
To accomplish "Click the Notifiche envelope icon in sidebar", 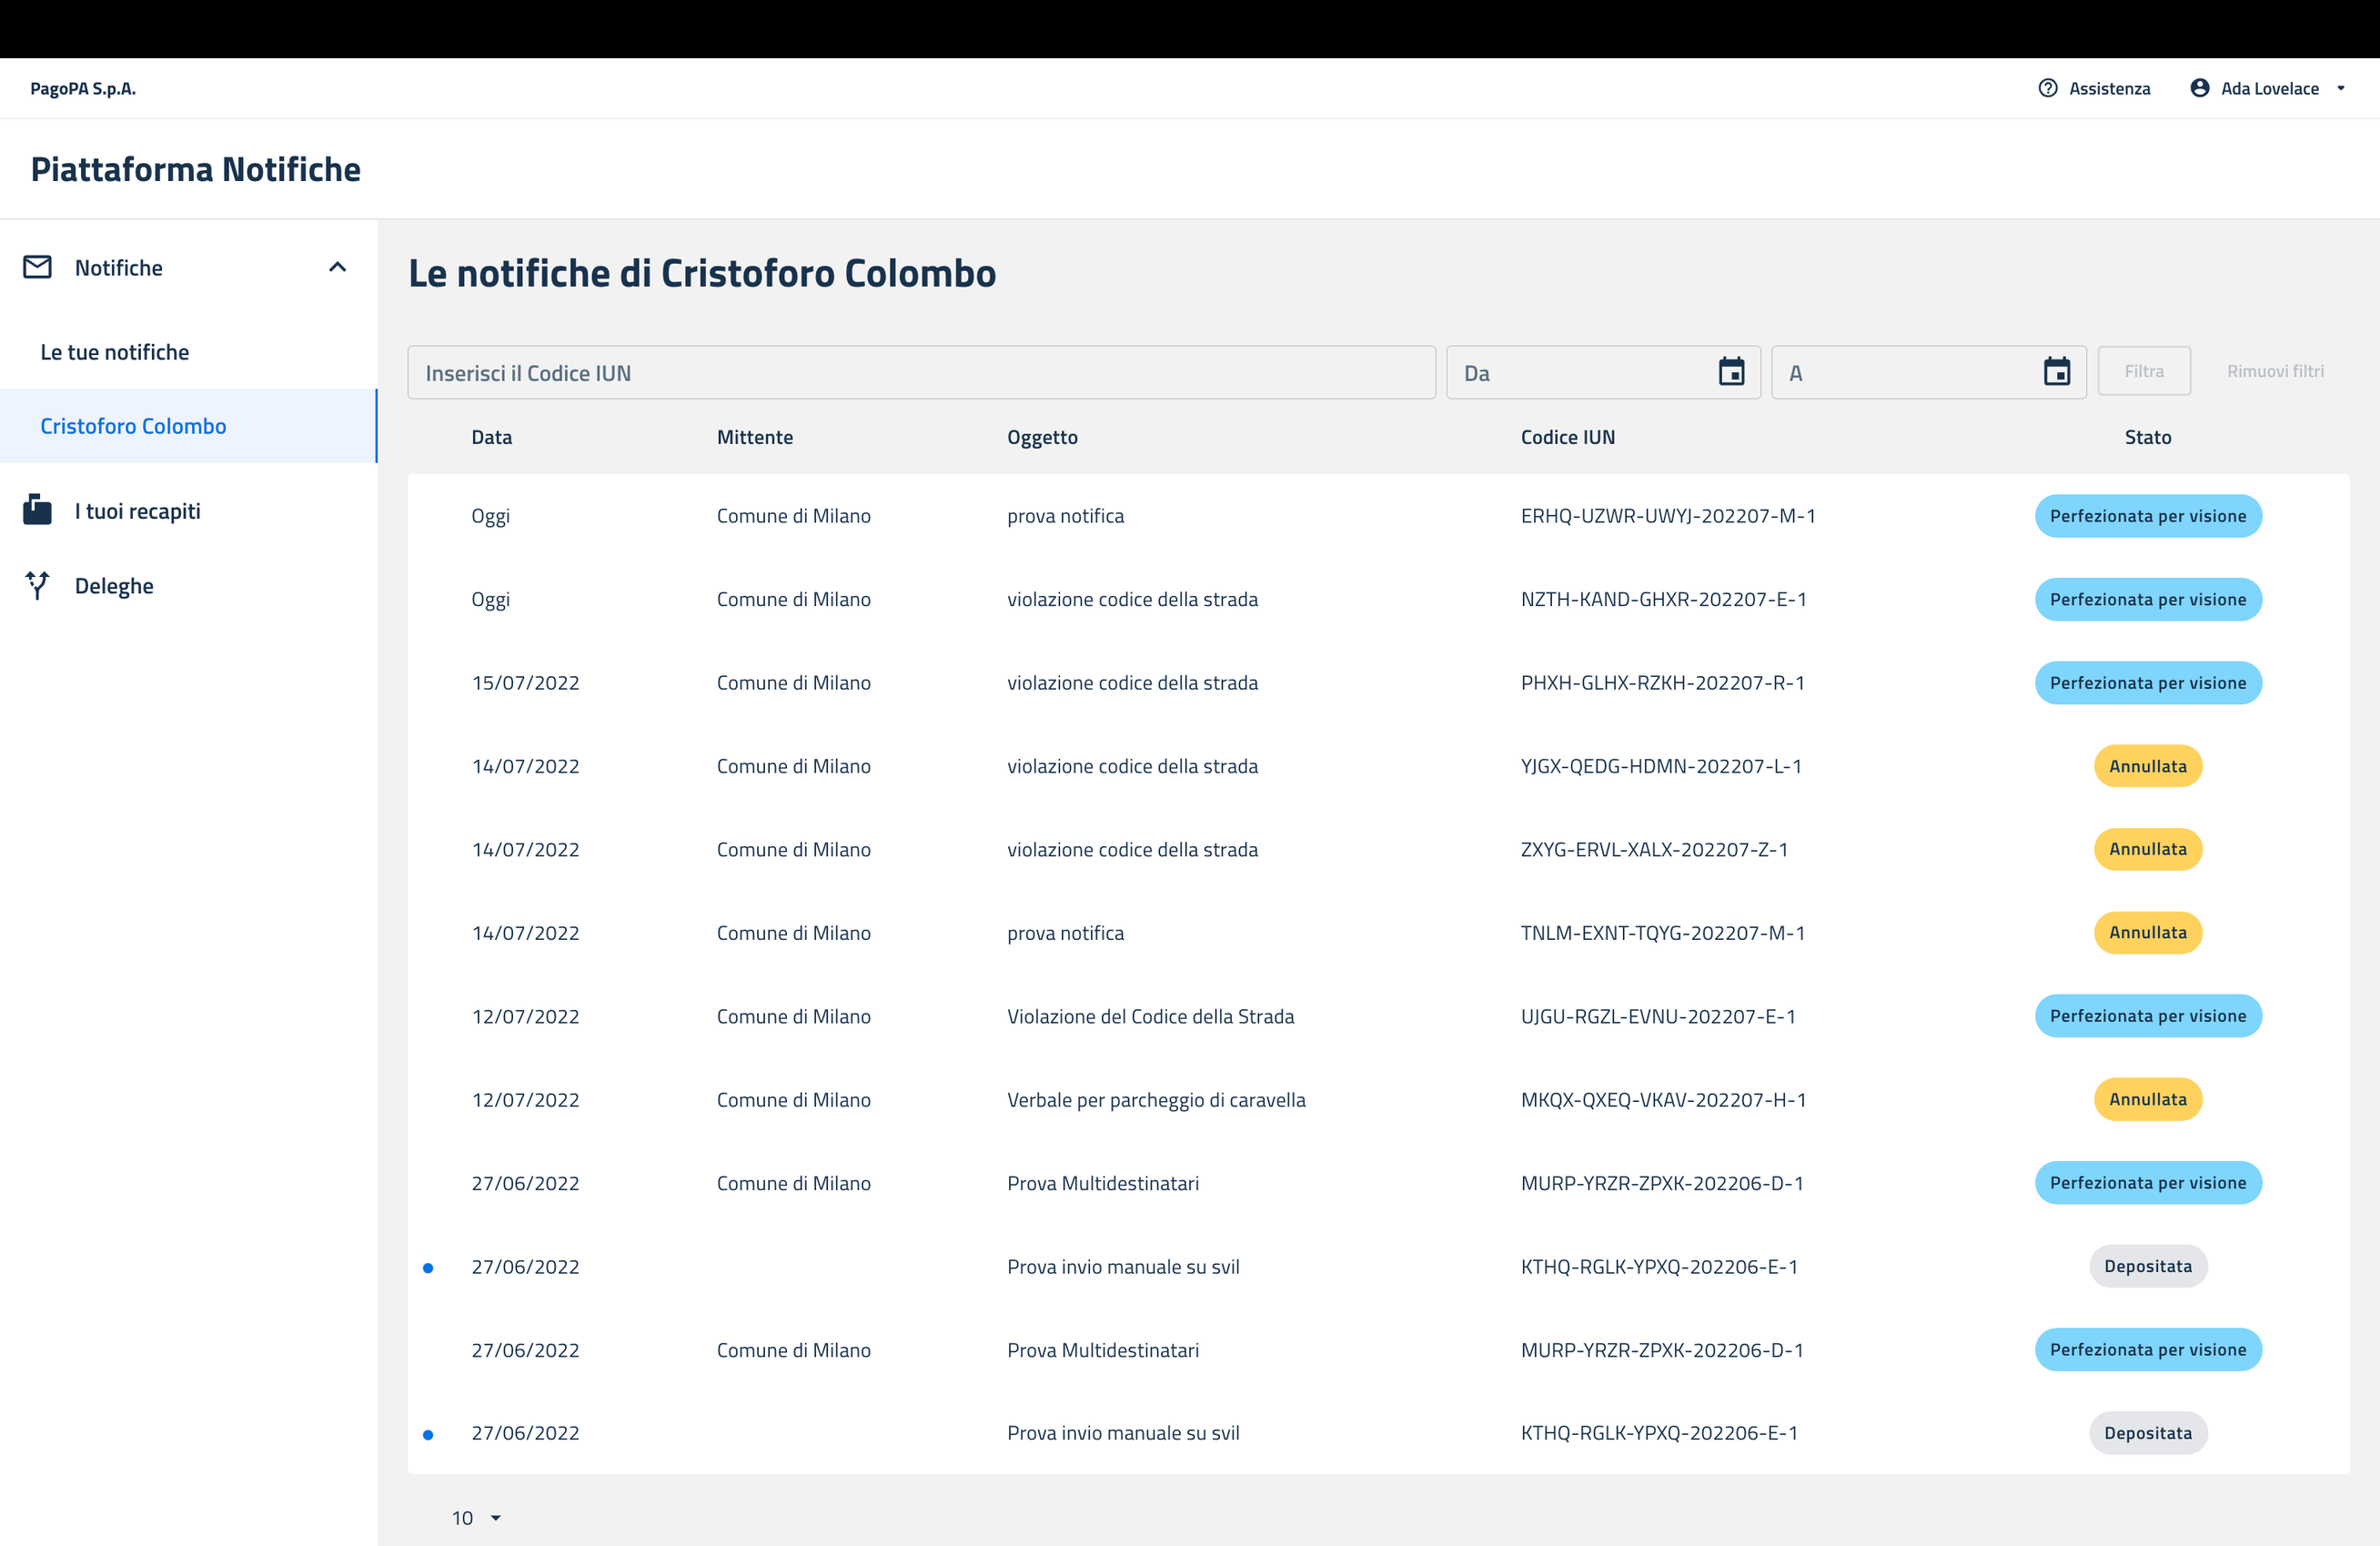I will [38, 267].
